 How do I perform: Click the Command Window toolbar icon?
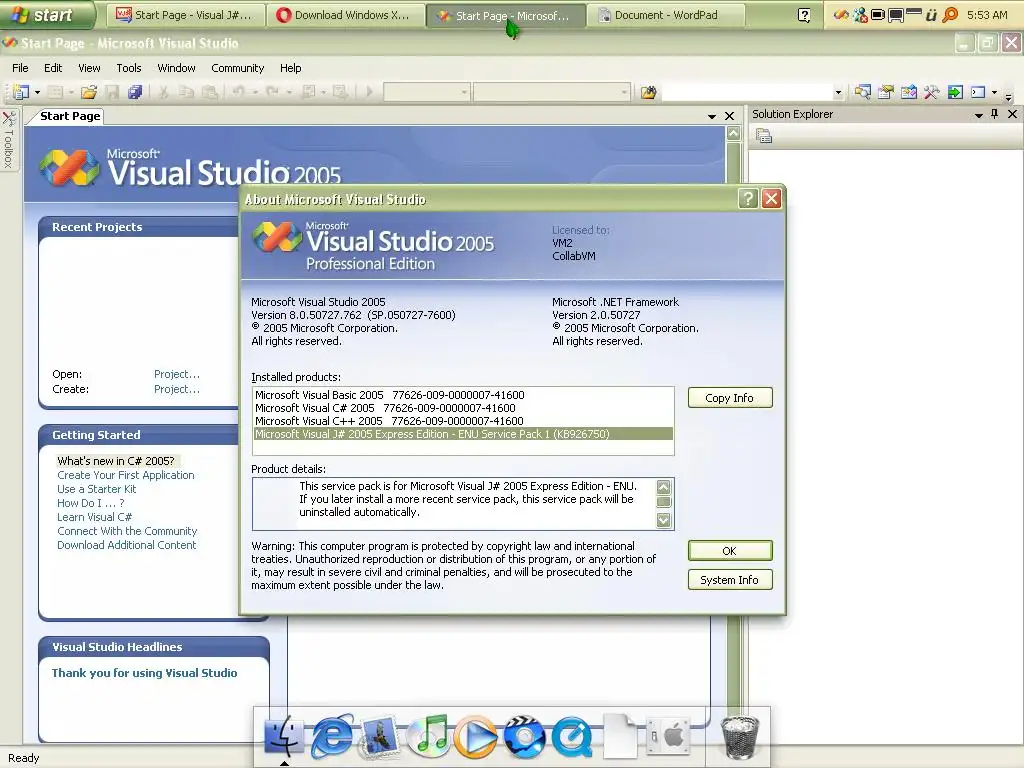pos(978,92)
